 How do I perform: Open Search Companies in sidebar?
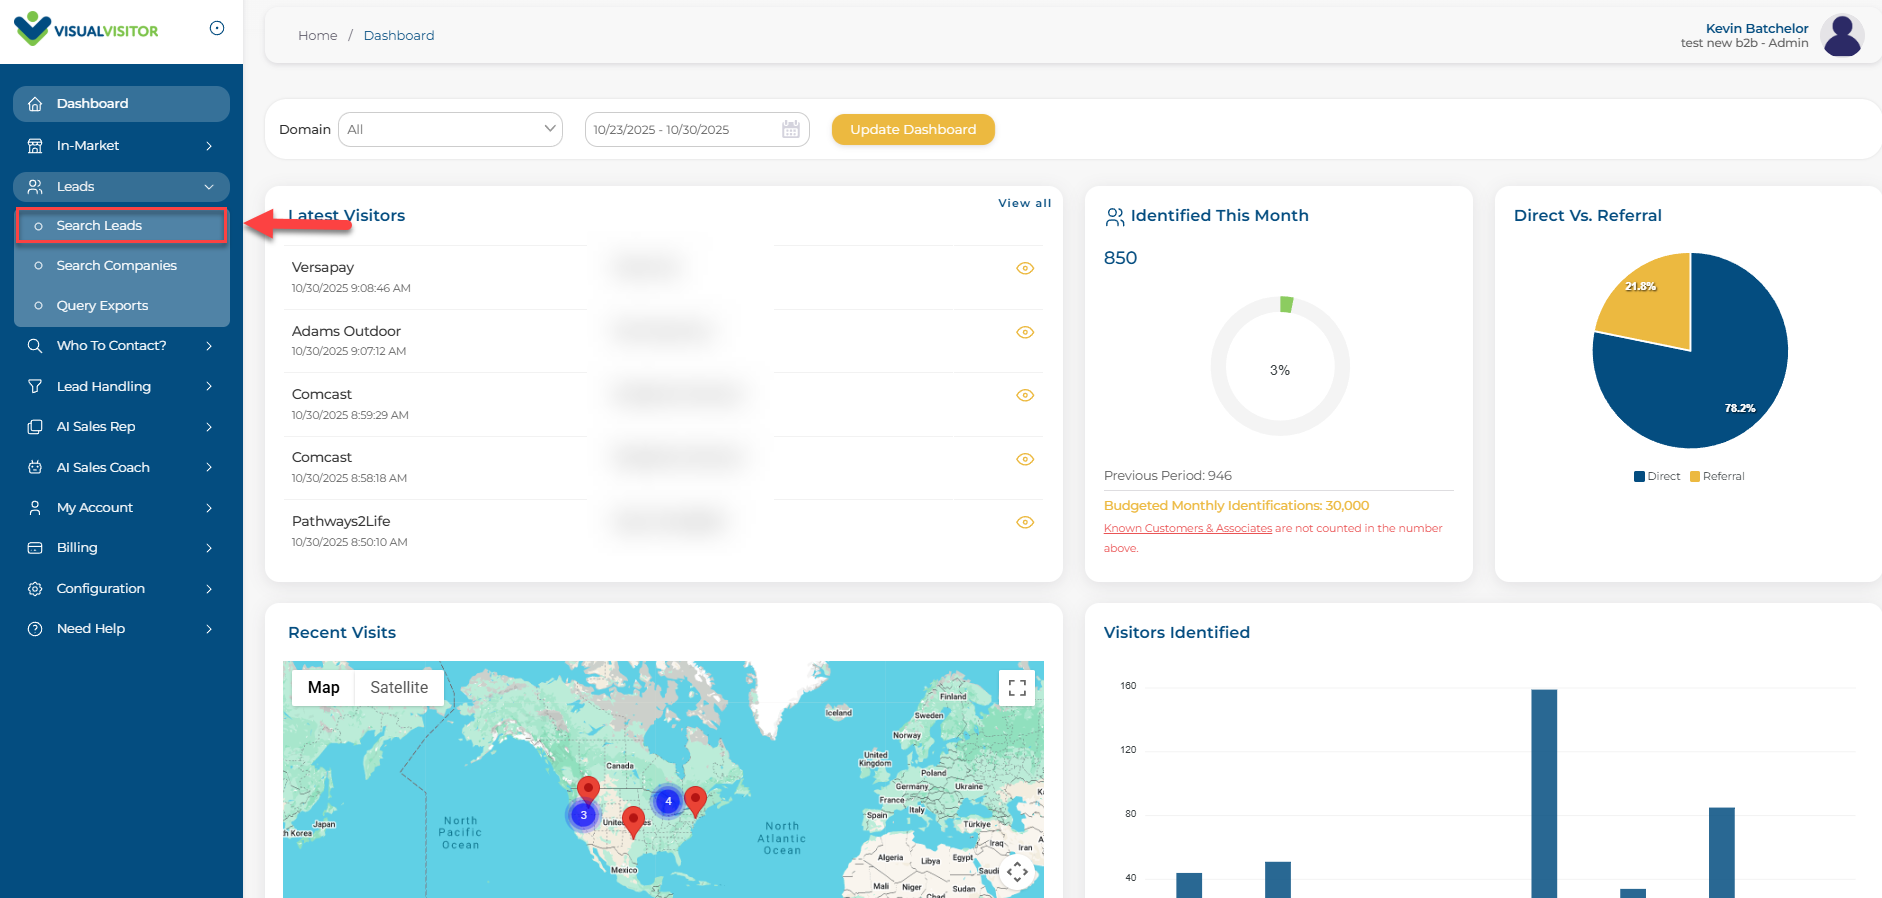click(x=117, y=266)
